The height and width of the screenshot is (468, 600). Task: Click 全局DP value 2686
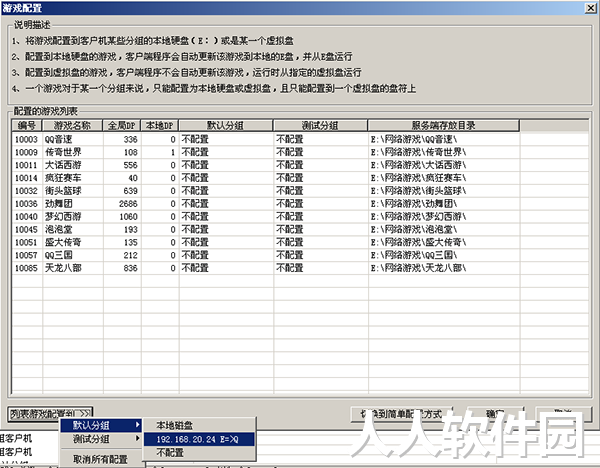128,204
